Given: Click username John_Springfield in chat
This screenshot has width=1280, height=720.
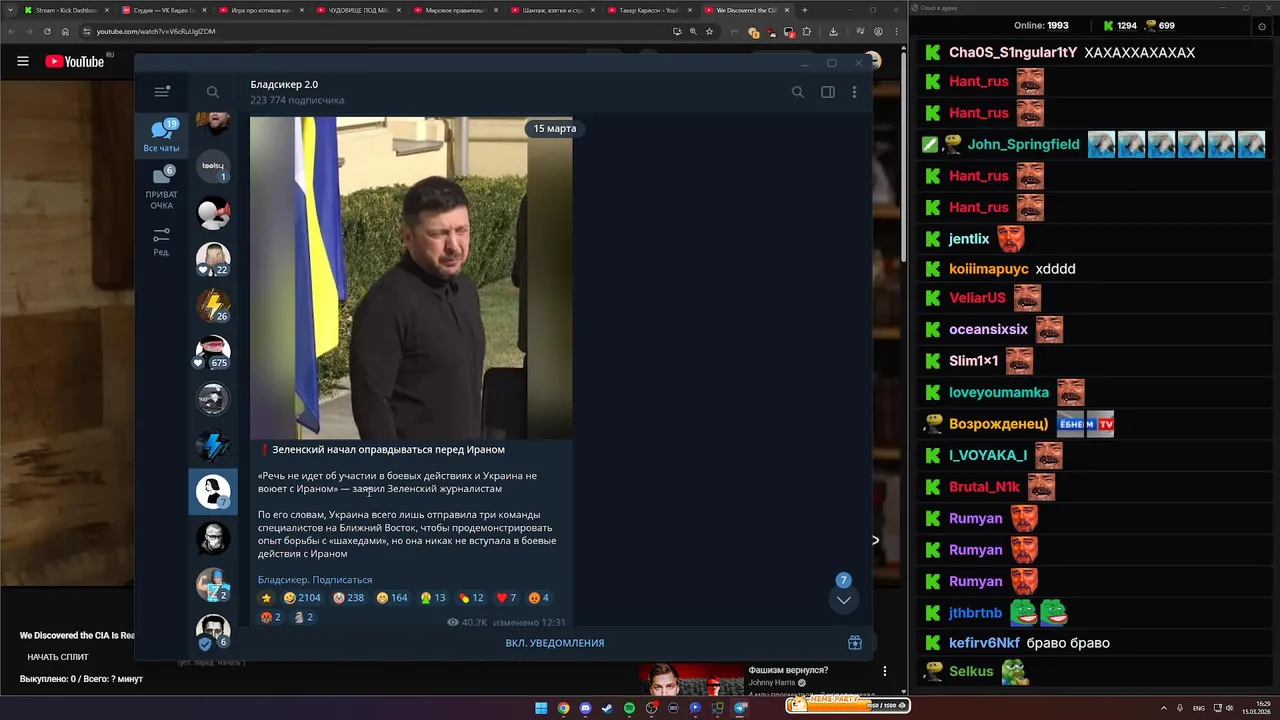Looking at the screenshot, I should coord(1023,144).
